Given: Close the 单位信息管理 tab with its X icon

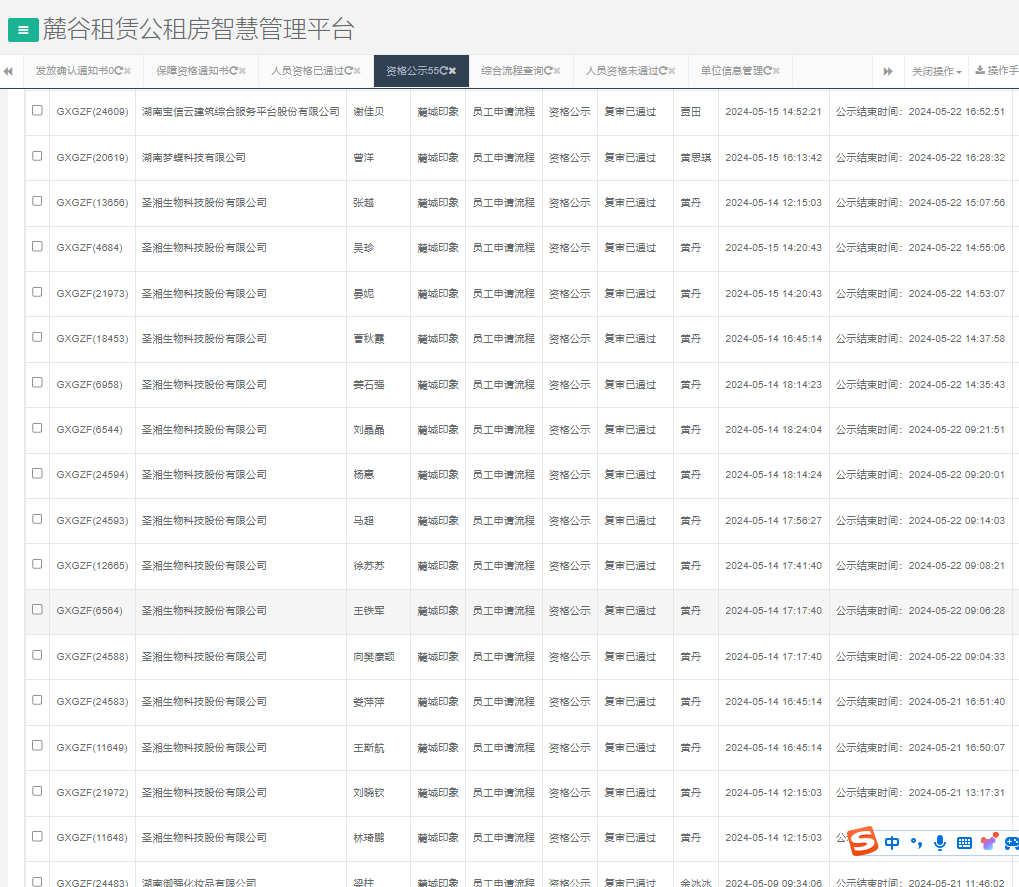Looking at the screenshot, I should 777,71.
